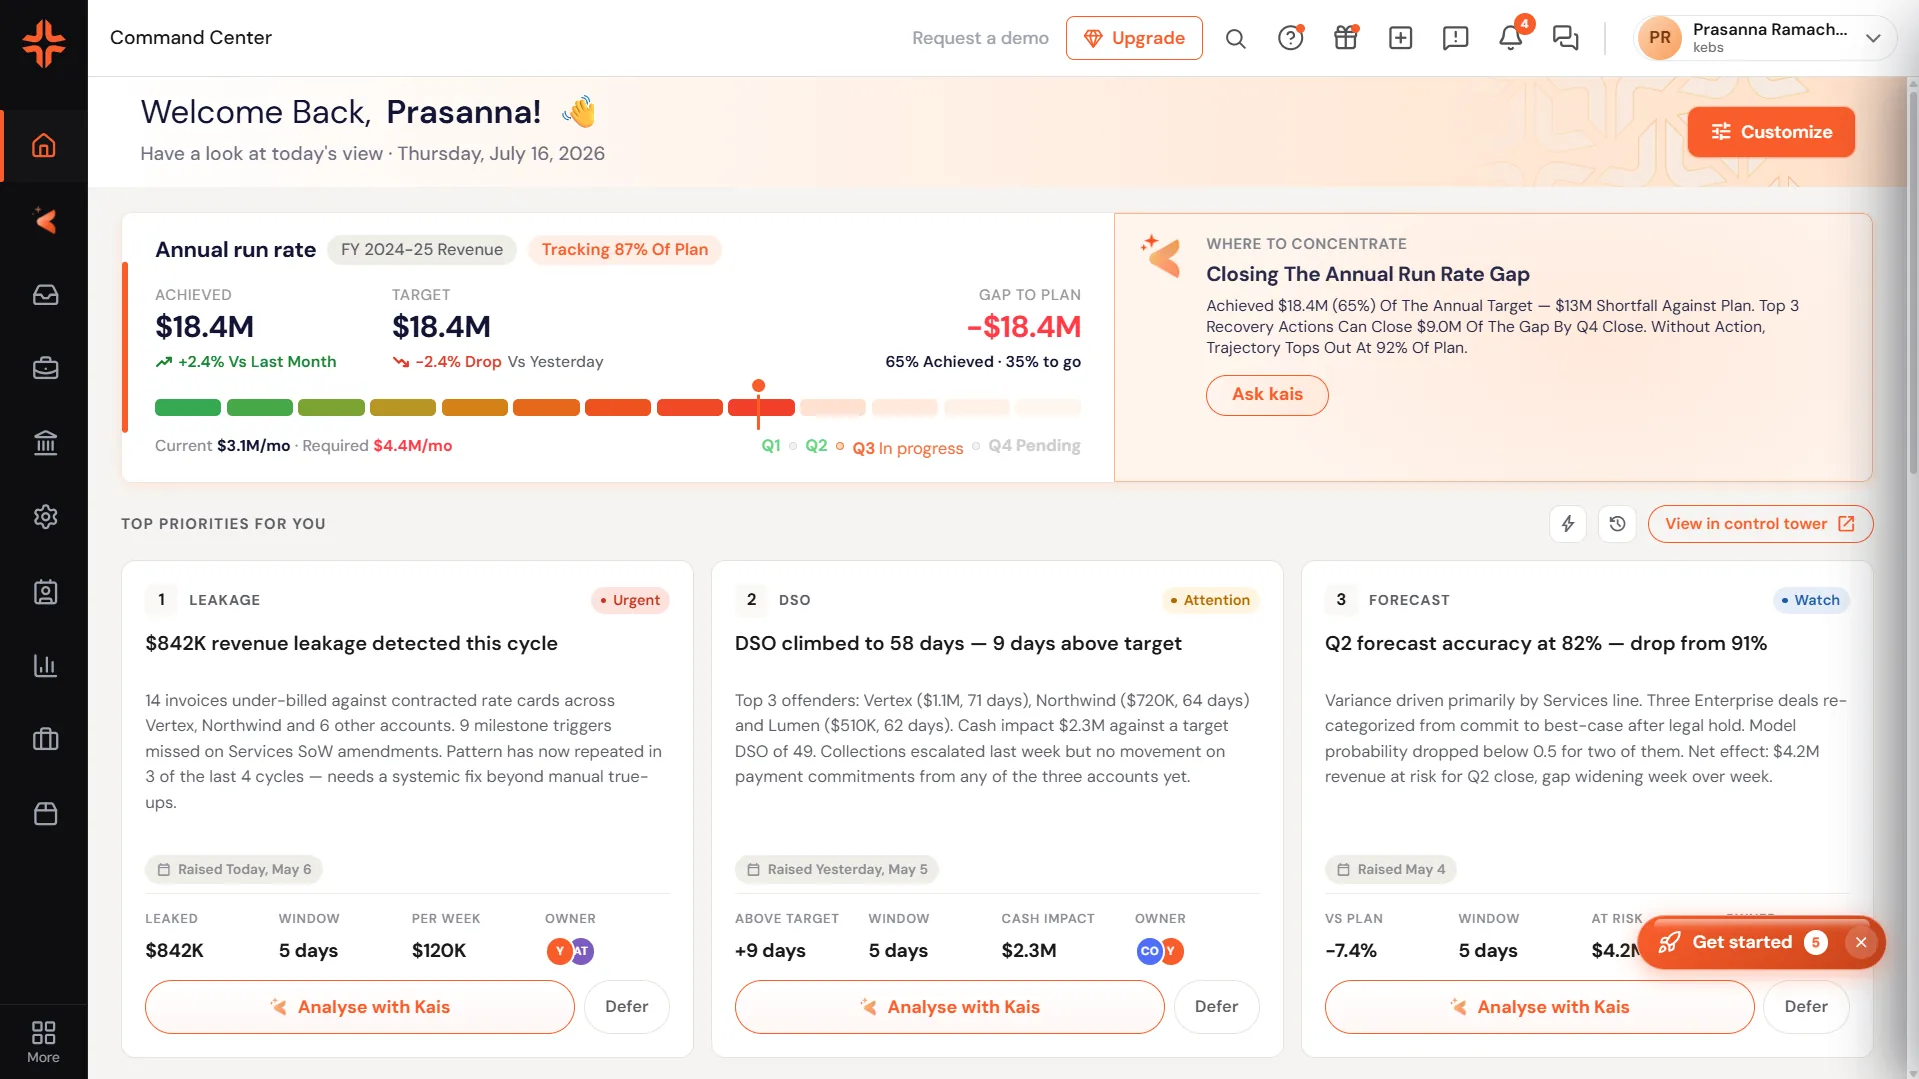
Task: Click Closing The Annual Run Rate Gap heading
Action: point(1367,275)
